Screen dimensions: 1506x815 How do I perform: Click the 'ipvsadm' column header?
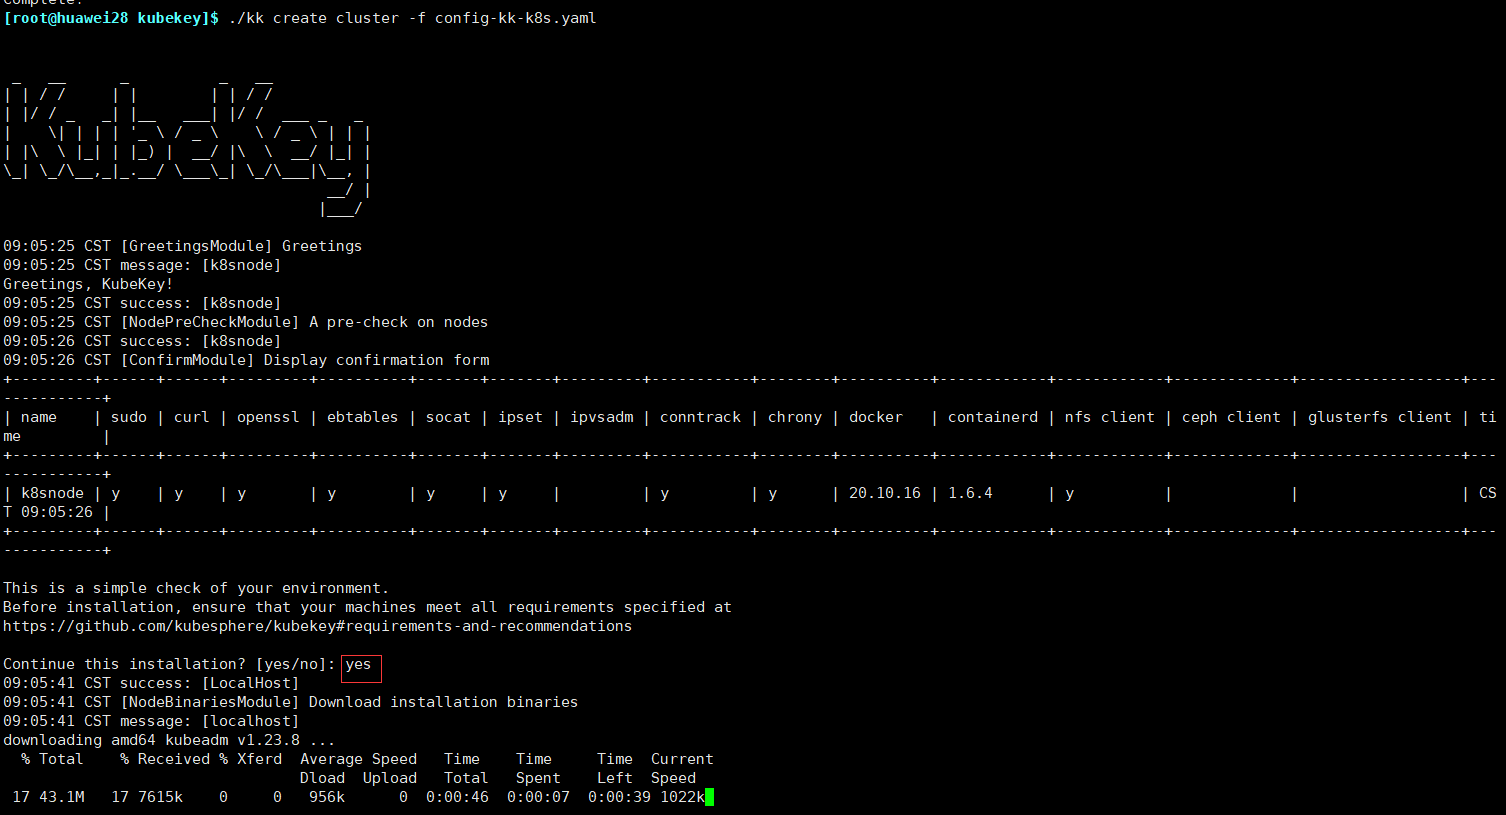[x=601, y=417]
